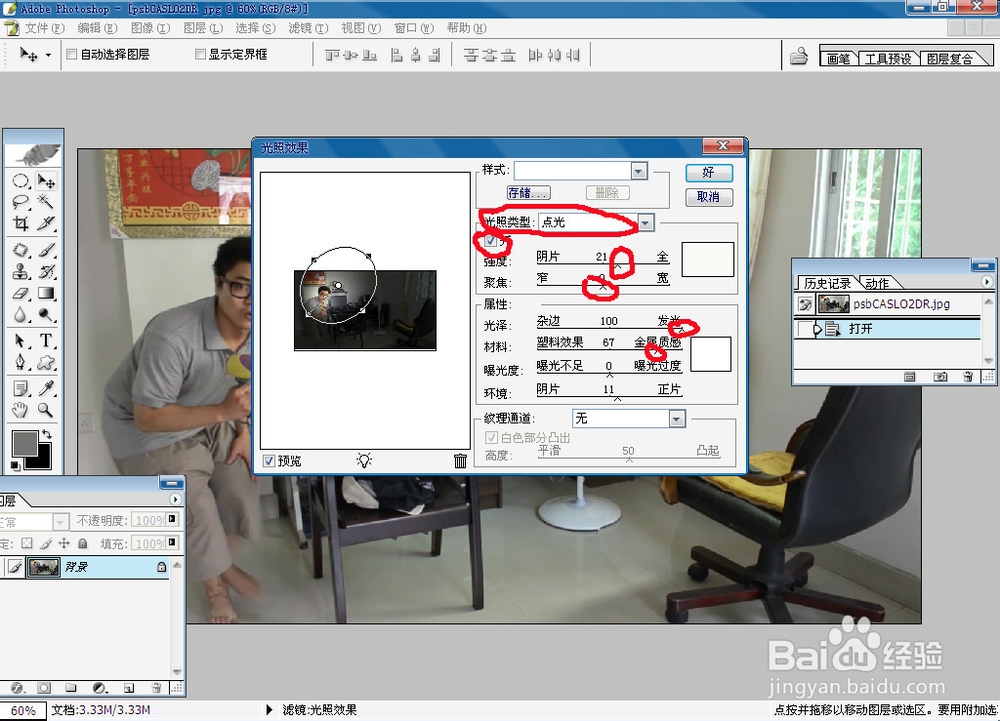Select the Move tool in the toolbox
The width and height of the screenshot is (1000, 721).
[x=46, y=182]
